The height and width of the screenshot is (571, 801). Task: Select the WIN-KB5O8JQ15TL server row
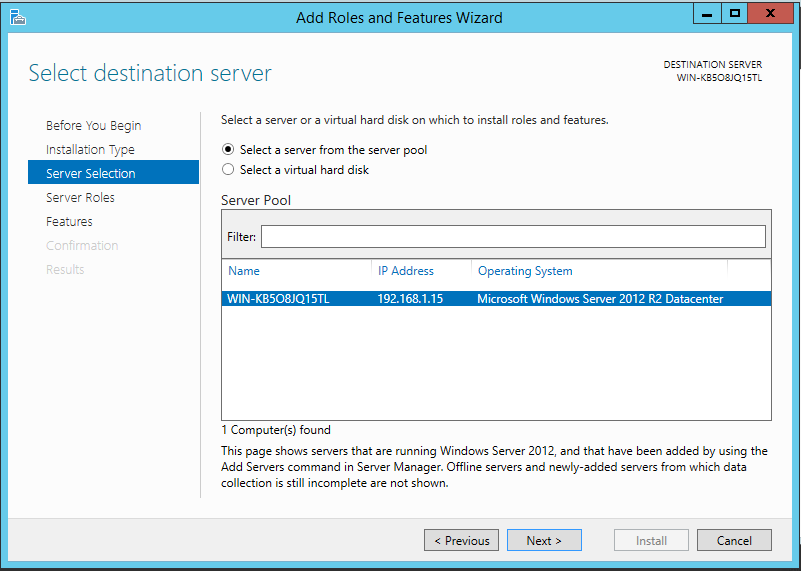point(496,299)
